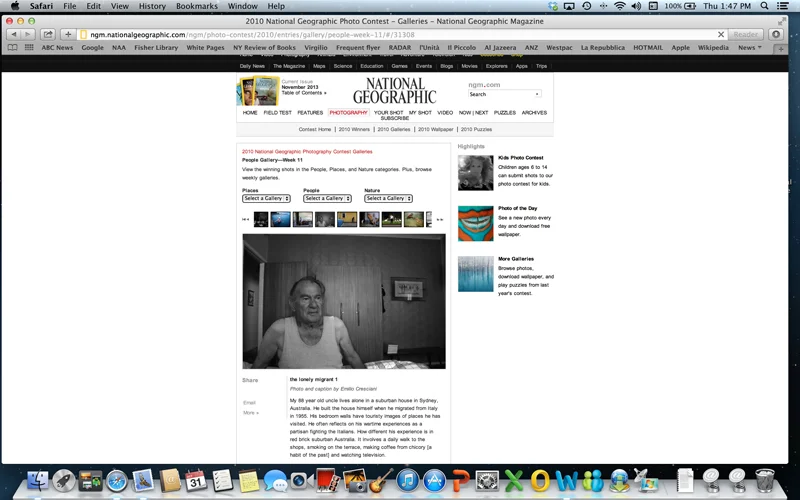The width and height of the screenshot is (800, 500).
Task: Open volume control in menu bar
Action: click(636, 6)
